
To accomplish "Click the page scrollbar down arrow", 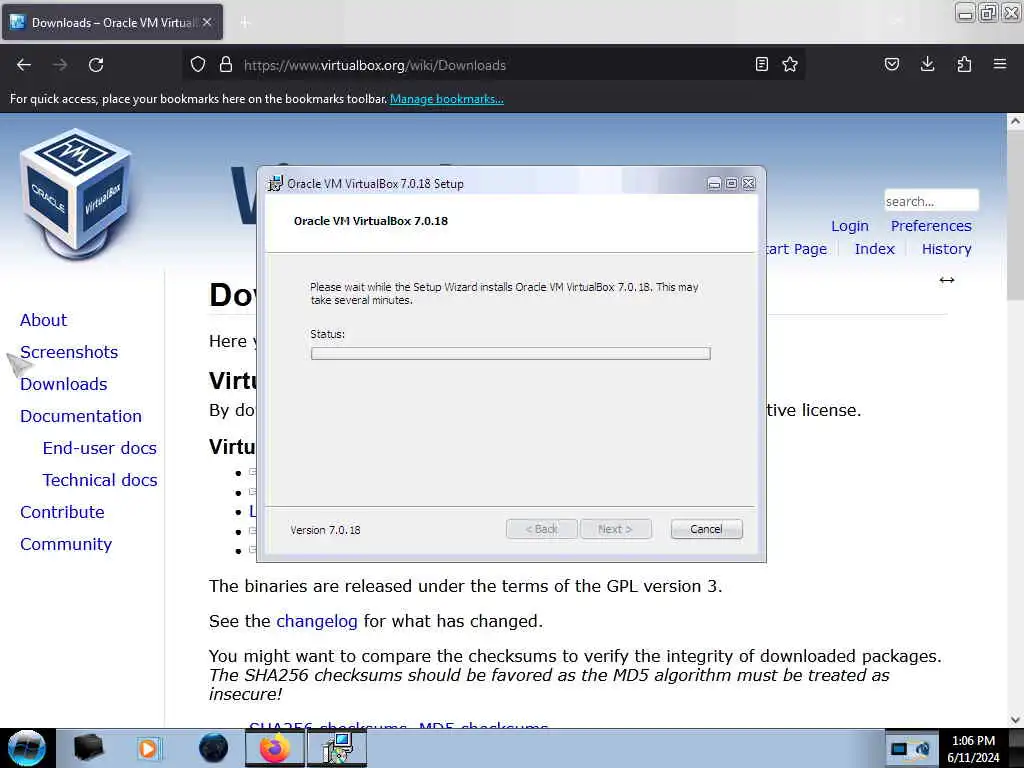I will point(1015,720).
